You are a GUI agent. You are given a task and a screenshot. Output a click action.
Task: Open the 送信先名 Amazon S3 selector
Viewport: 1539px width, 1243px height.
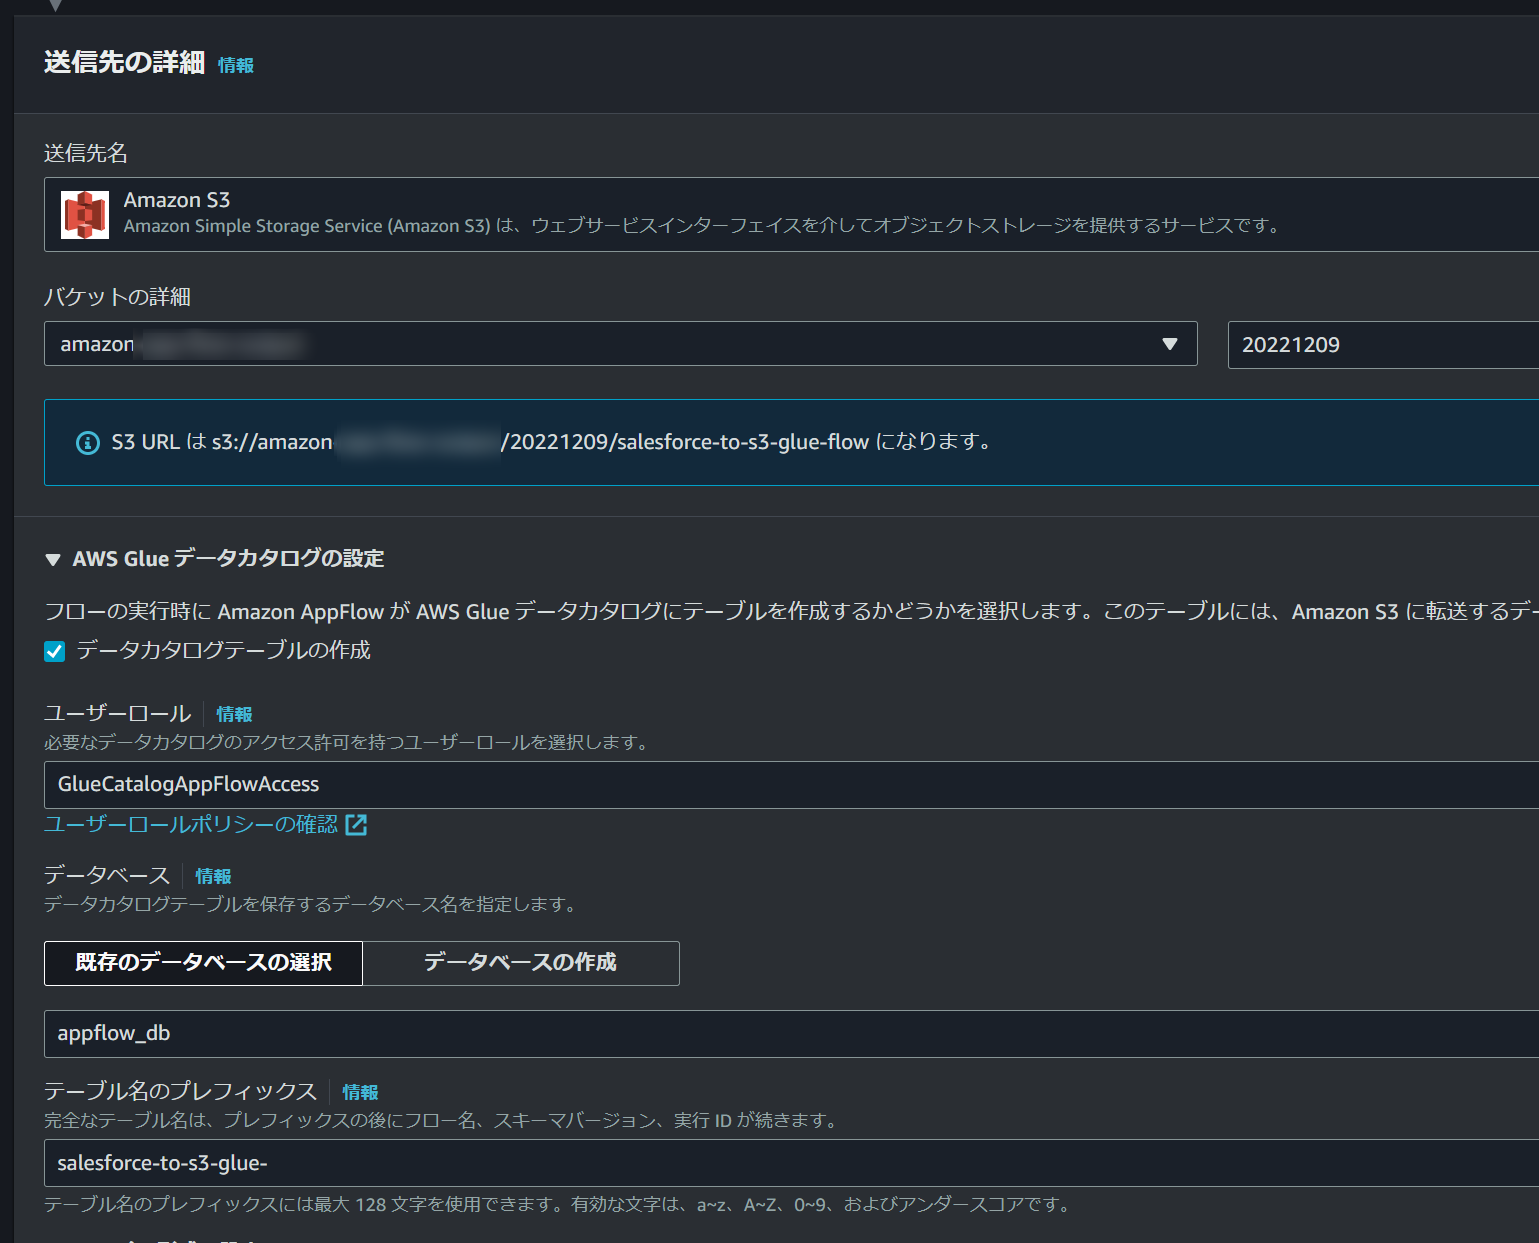pos(791,214)
